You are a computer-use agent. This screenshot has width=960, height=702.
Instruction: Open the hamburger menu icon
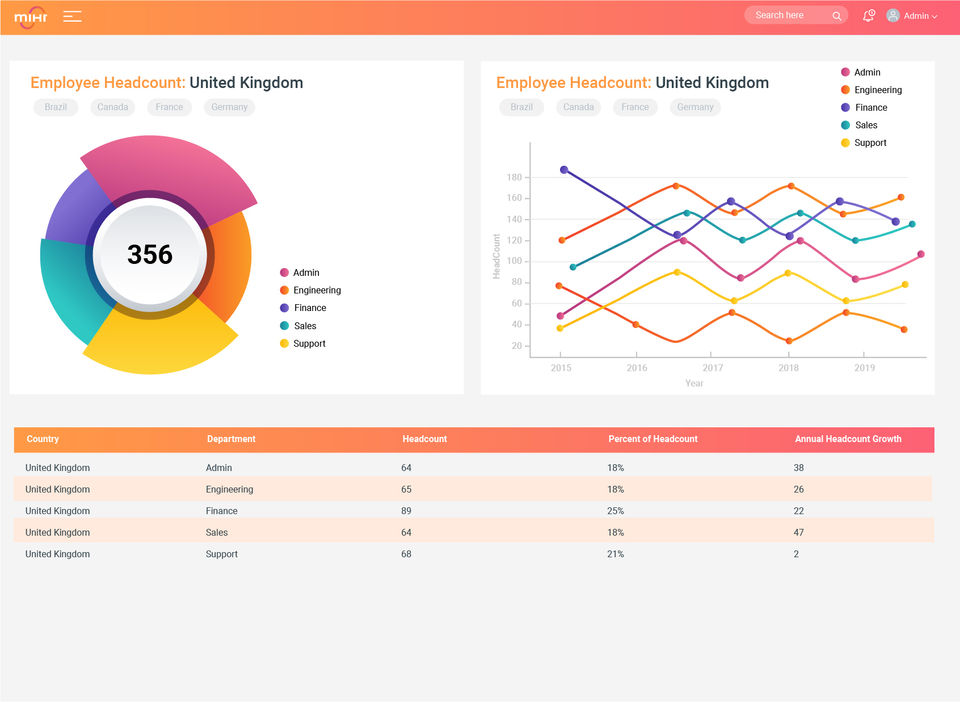click(x=72, y=17)
